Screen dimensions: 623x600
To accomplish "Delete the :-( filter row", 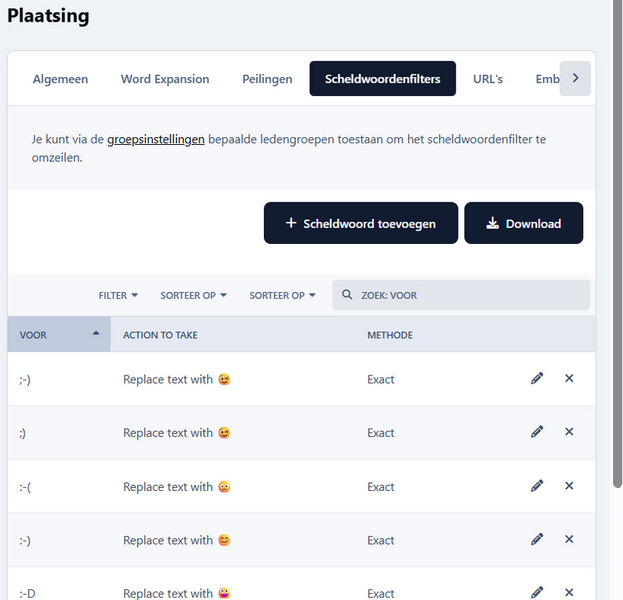I will point(569,486).
